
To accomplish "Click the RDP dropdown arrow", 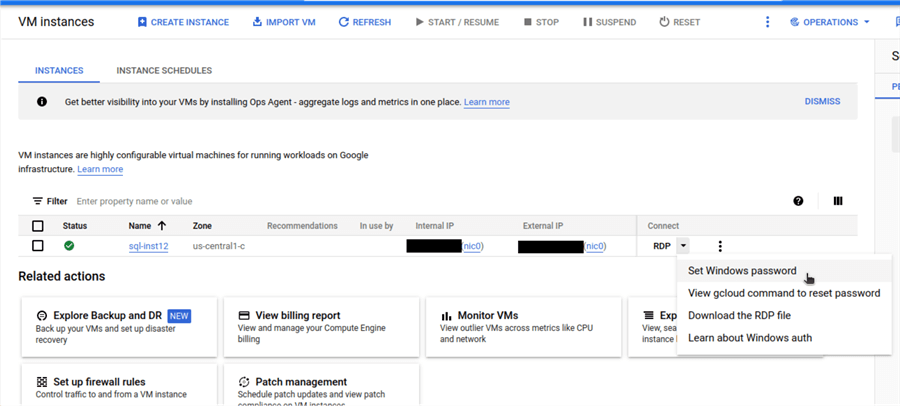I will (x=683, y=246).
